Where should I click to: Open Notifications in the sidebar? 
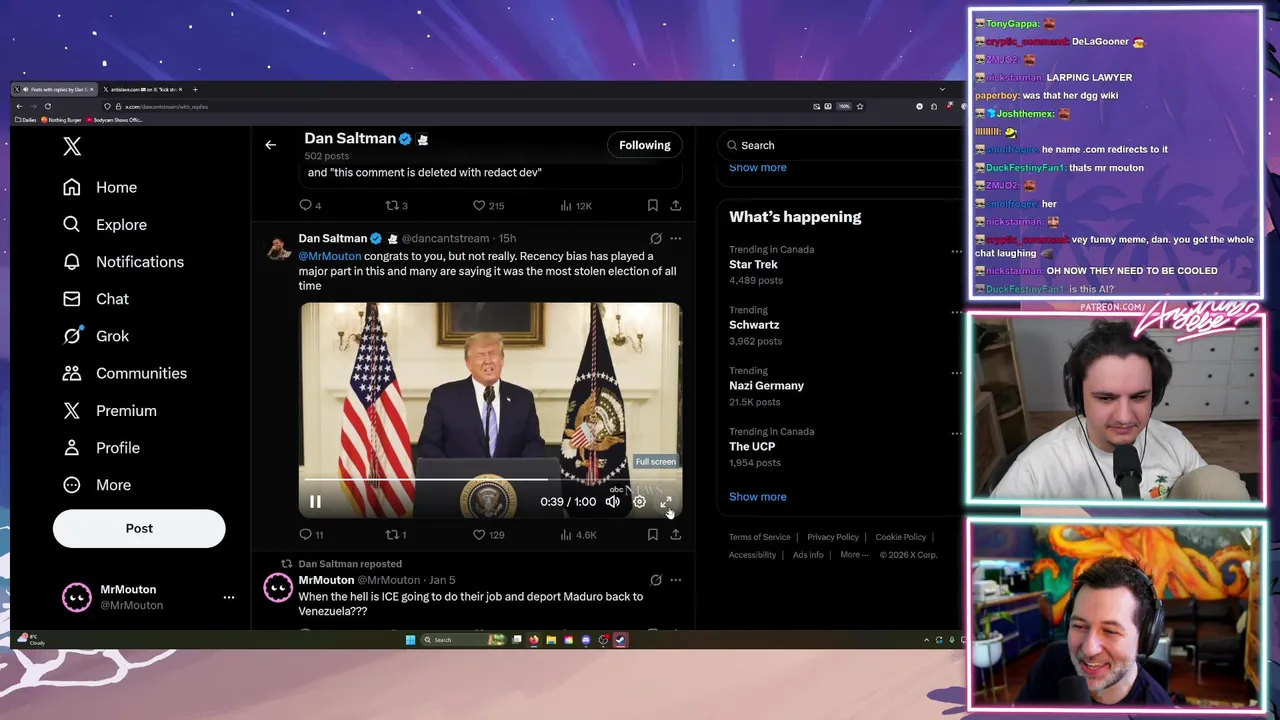point(123,262)
